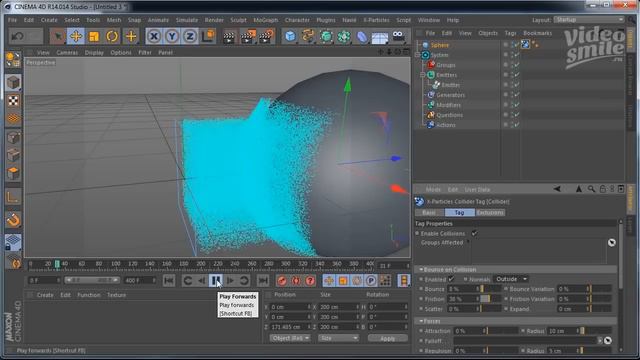This screenshot has height=360, width=640.
Task: Click the Undo arrow icon
Action: 17,37
